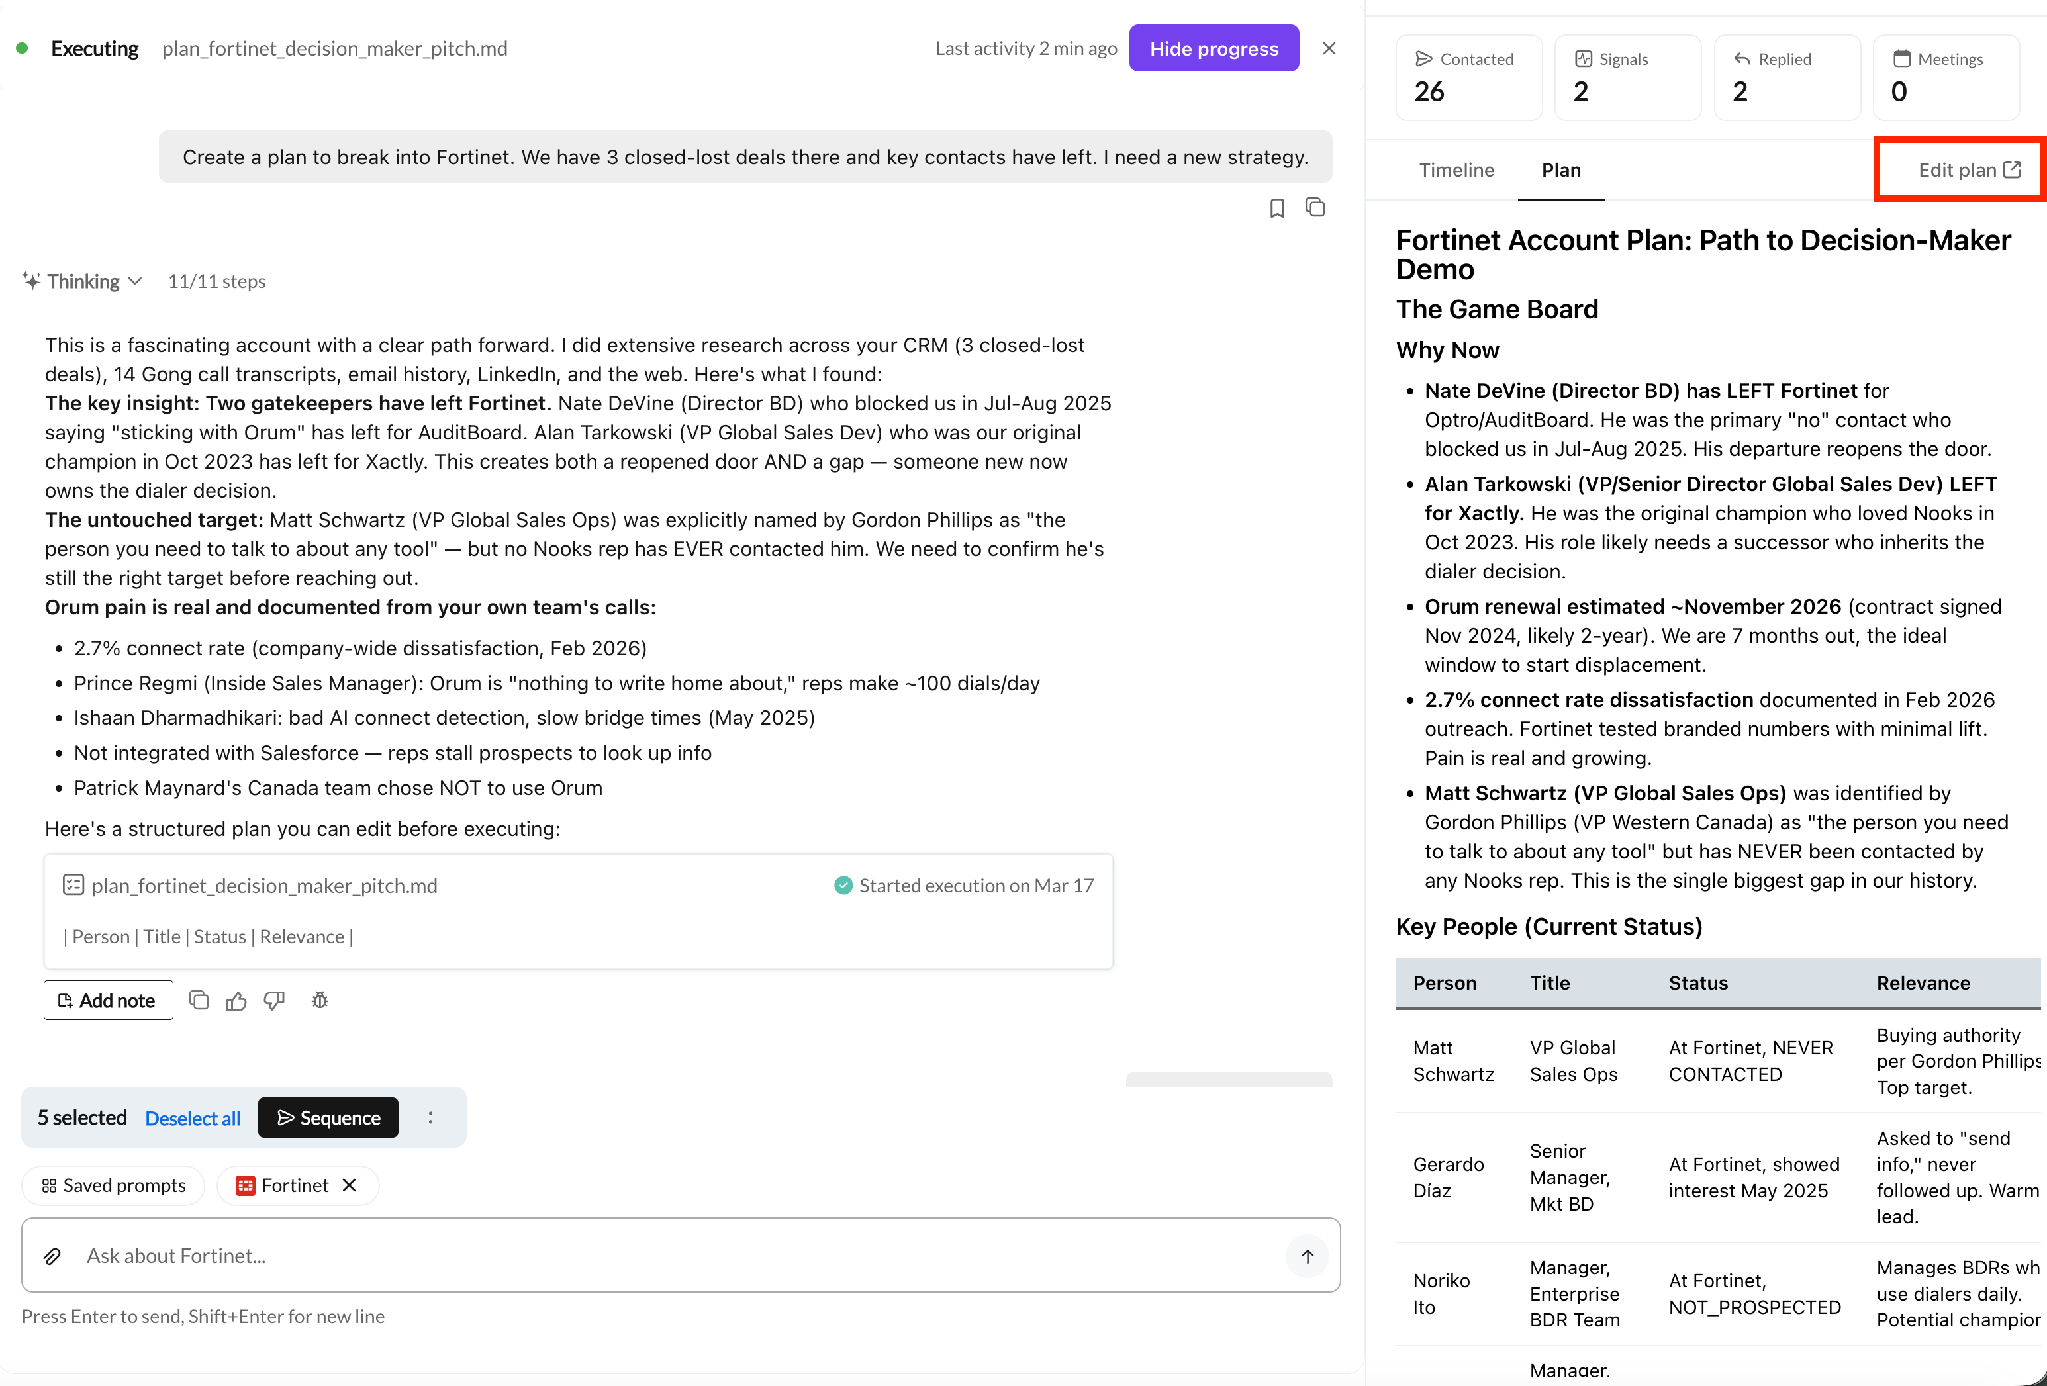Click the "Key People (Current Status)" heading
The height and width of the screenshot is (1386, 2047).
(1549, 927)
